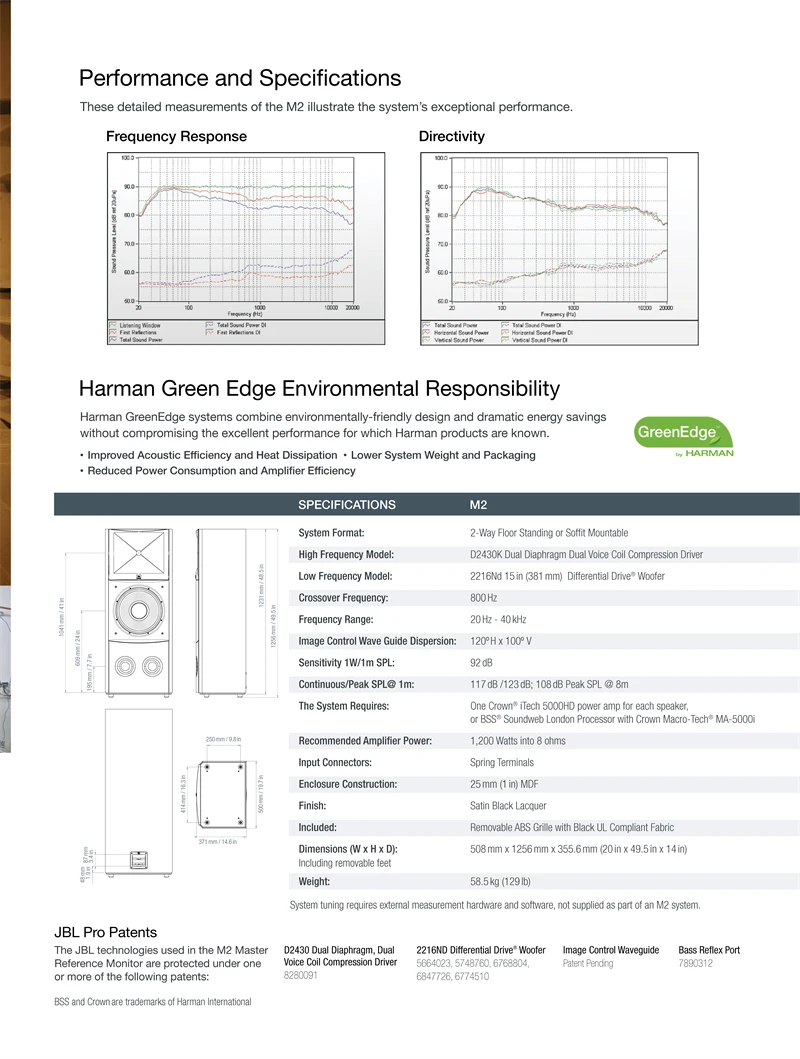This screenshot has width=800, height=1059.
Task: Click the 8280091 patent number
Action: coord(300,976)
